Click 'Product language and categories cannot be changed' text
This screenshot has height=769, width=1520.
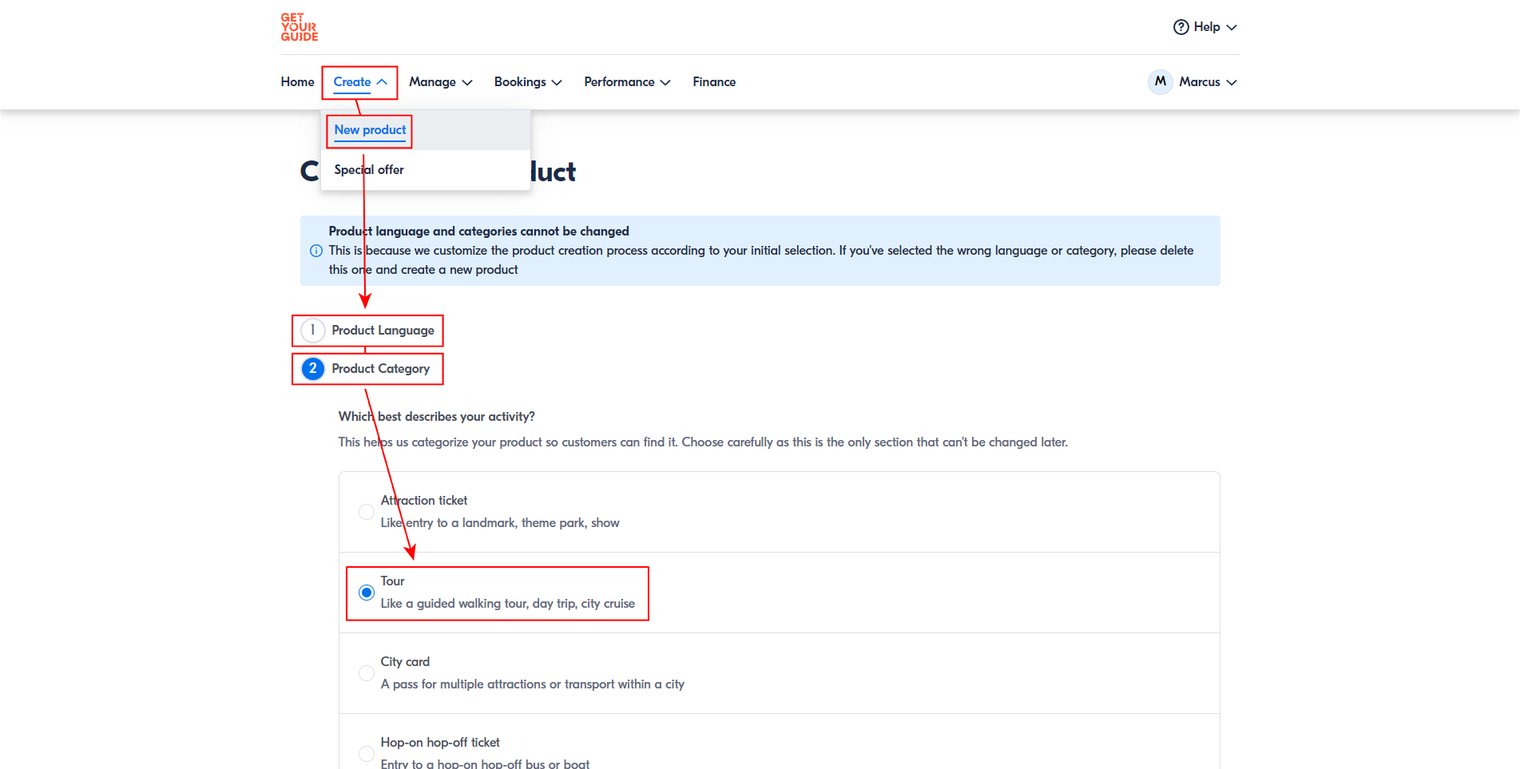tap(479, 231)
